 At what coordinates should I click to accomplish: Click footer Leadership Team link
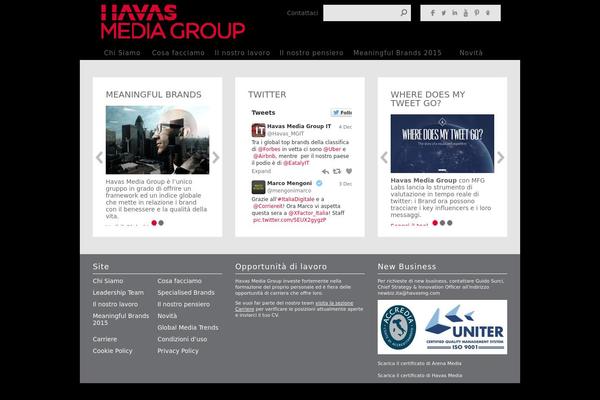(118, 292)
